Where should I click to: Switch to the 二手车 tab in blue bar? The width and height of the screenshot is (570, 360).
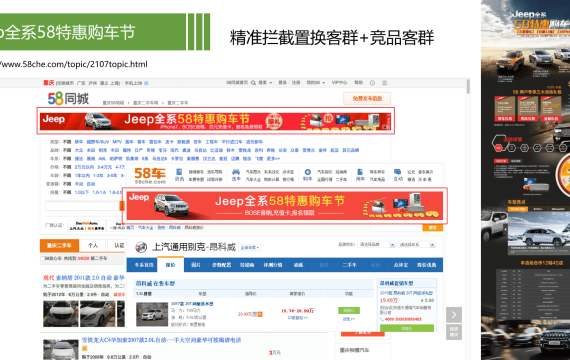(349, 265)
